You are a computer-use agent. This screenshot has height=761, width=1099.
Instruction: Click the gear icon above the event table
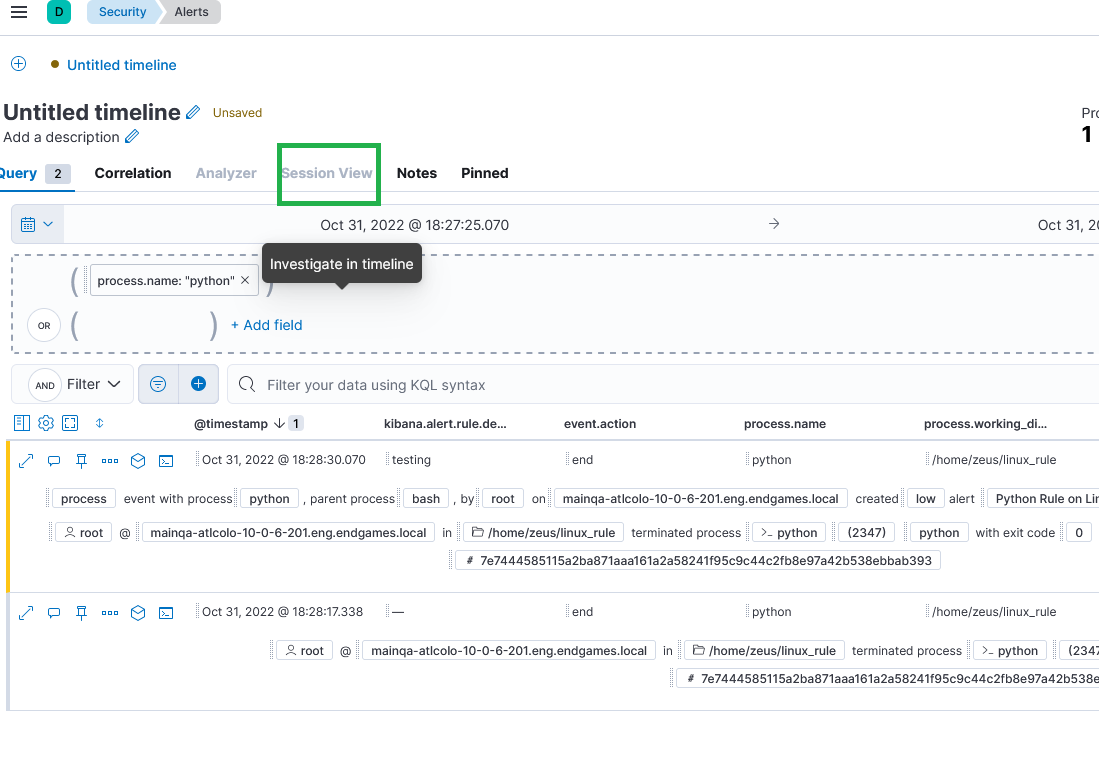tap(45, 423)
